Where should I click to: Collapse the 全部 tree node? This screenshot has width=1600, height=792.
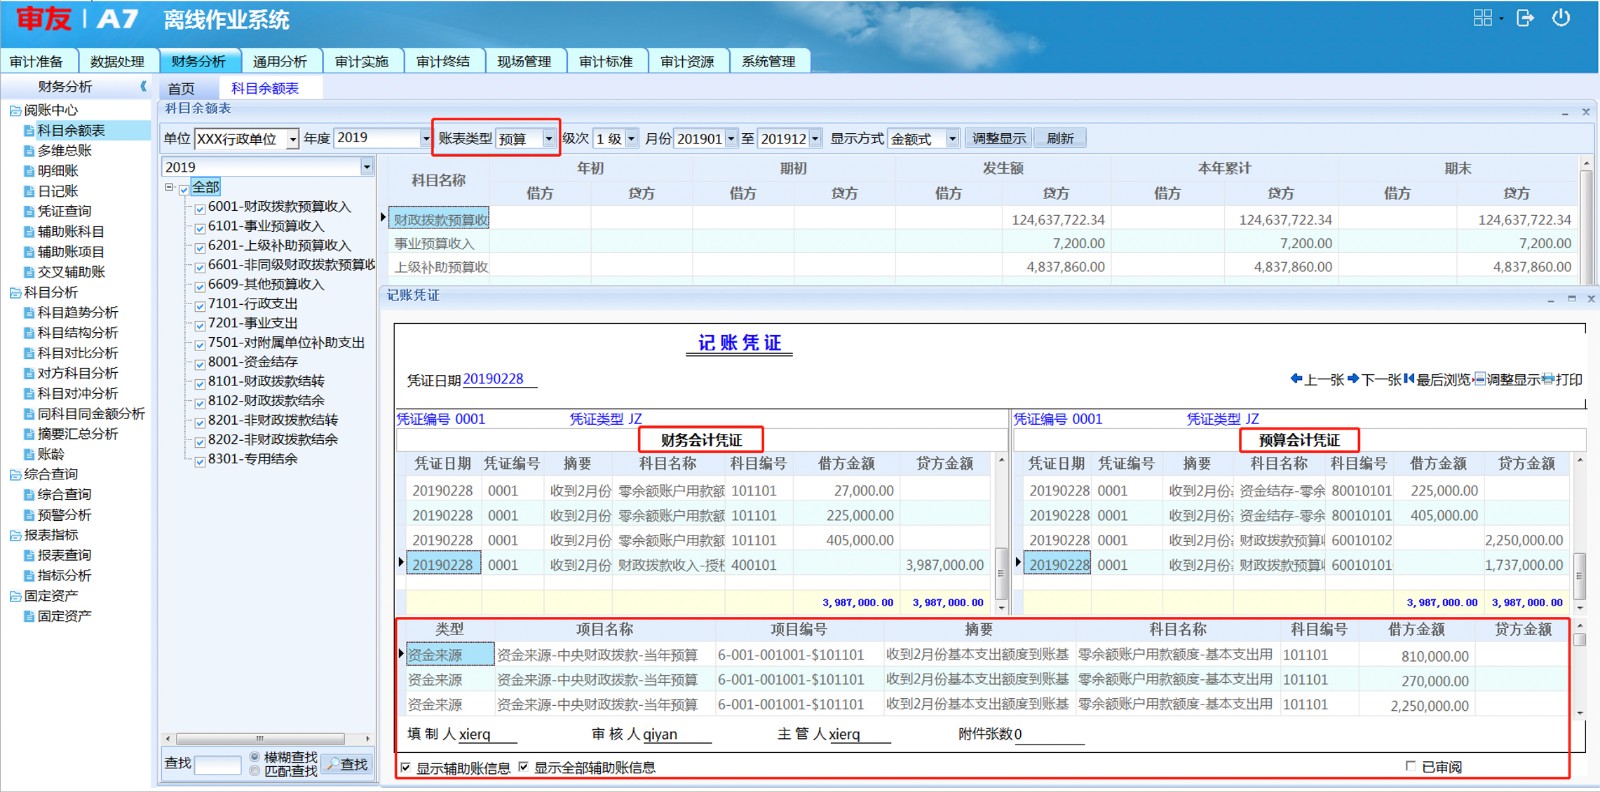click(x=170, y=187)
